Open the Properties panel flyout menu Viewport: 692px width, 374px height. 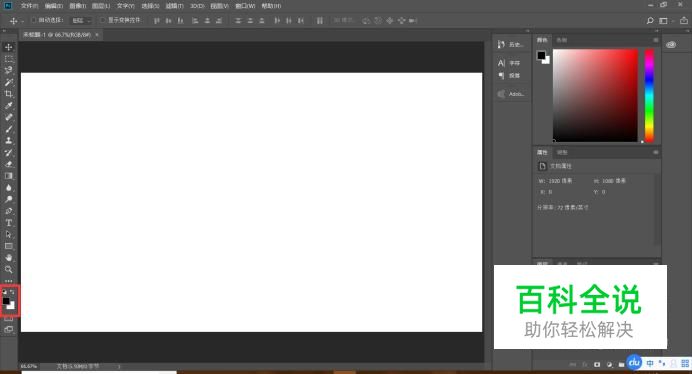pyautogui.click(x=656, y=152)
